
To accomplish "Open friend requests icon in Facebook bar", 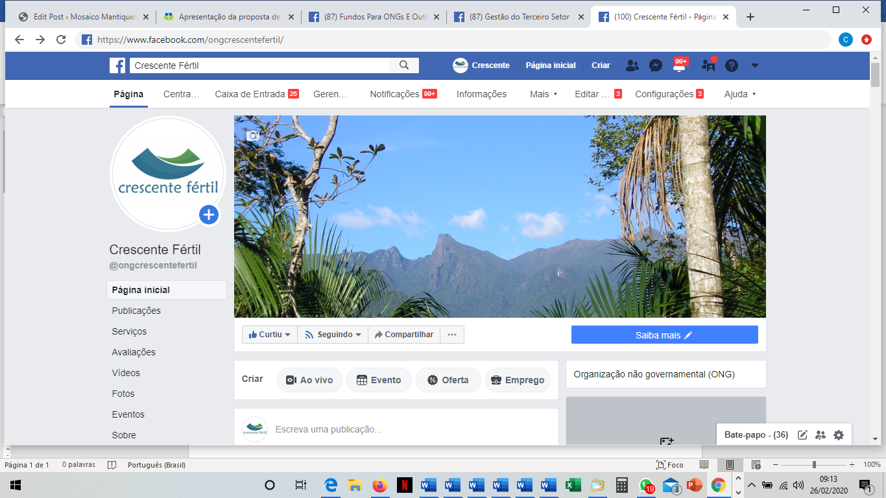I will (x=632, y=66).
